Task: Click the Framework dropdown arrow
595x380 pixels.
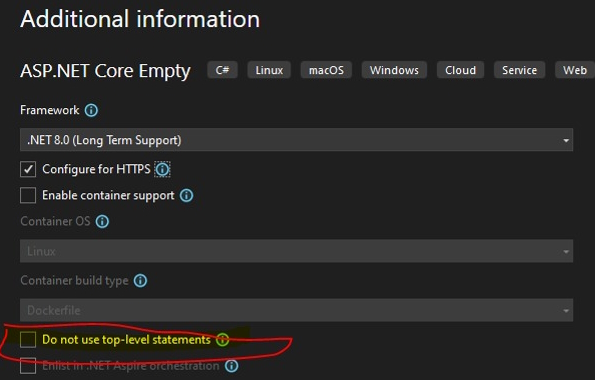Action: click(x=566, y=140)
